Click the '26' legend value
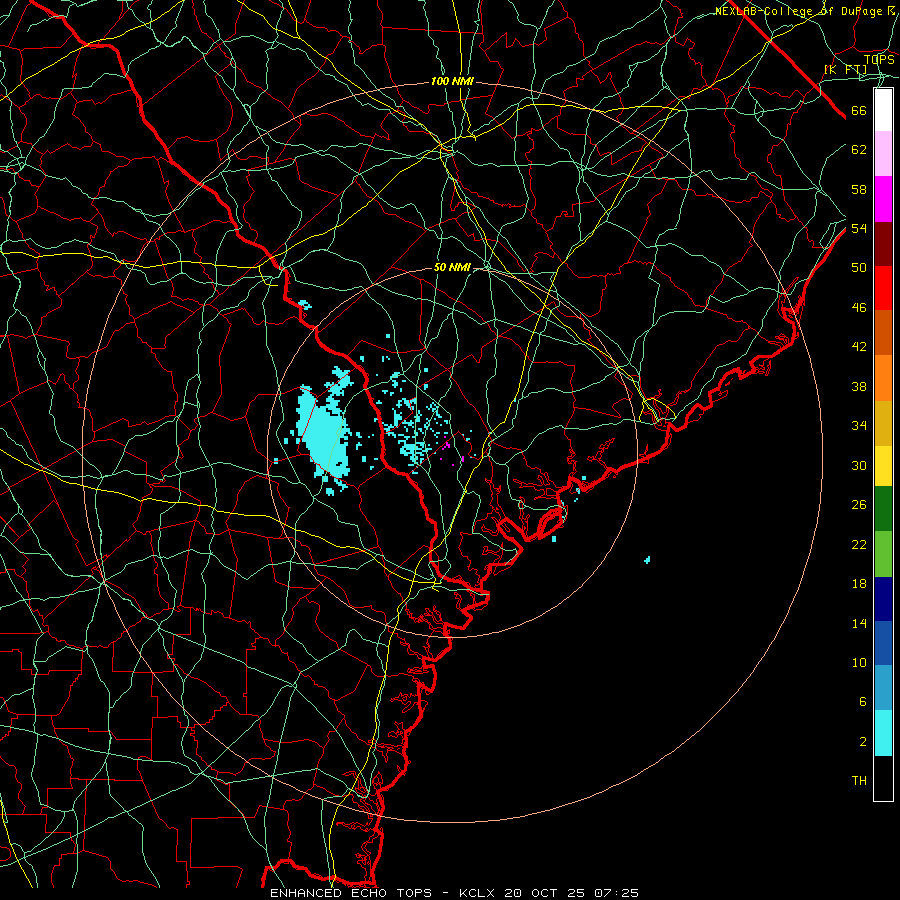This screenshot has width=900, height=900. (x=859, y=505)
